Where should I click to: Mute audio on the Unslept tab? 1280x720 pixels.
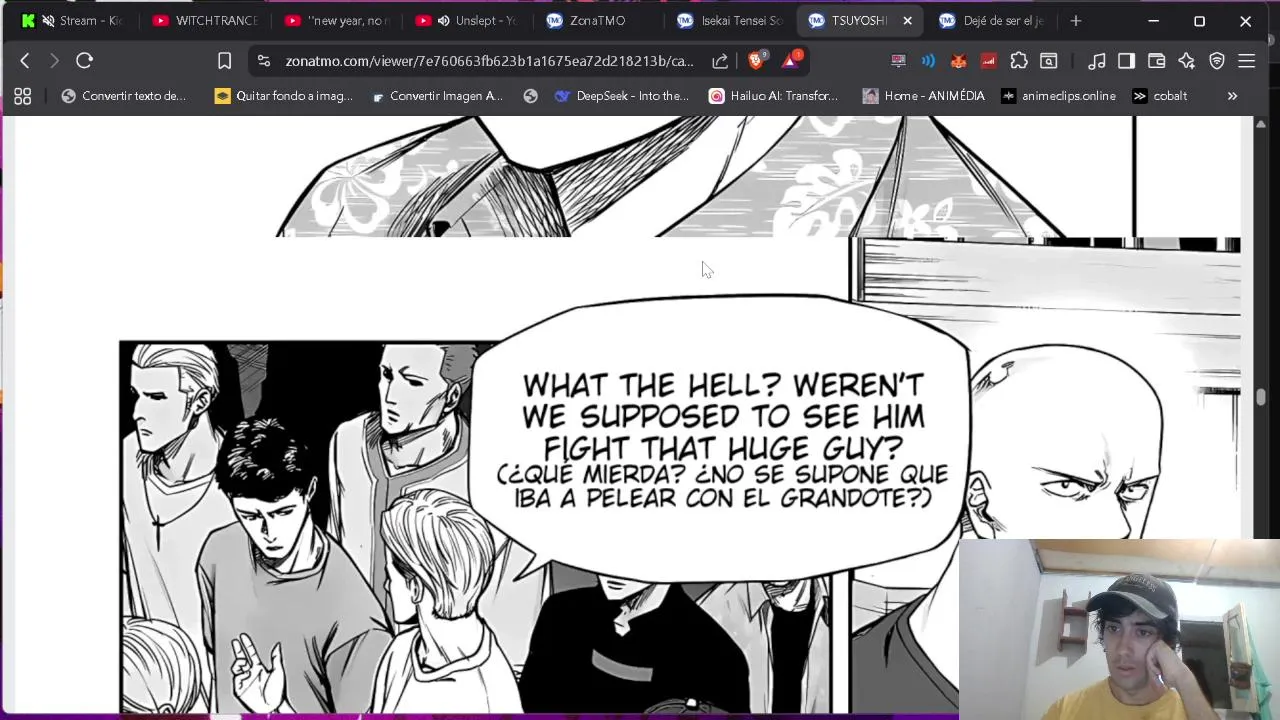tap(443, 21)
